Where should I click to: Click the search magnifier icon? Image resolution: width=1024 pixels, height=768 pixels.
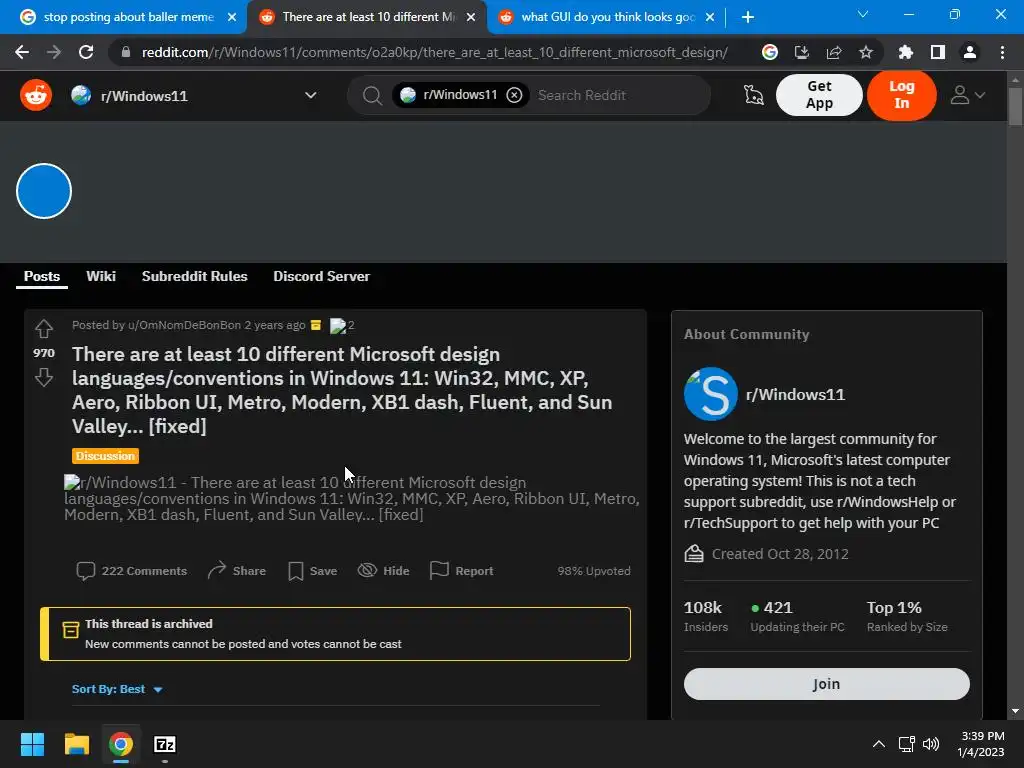[372, 96]
